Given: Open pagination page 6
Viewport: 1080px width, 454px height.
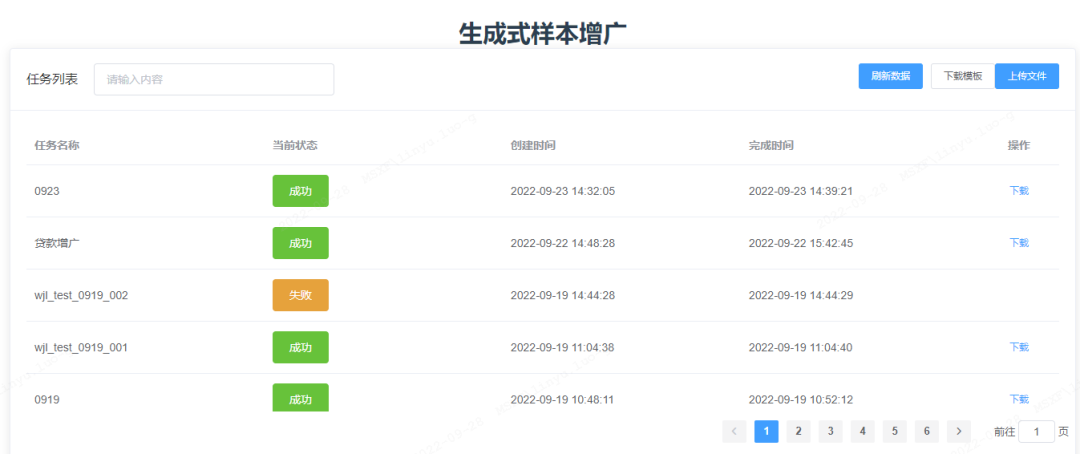Looking at the screenshot, I should [926, 431].
